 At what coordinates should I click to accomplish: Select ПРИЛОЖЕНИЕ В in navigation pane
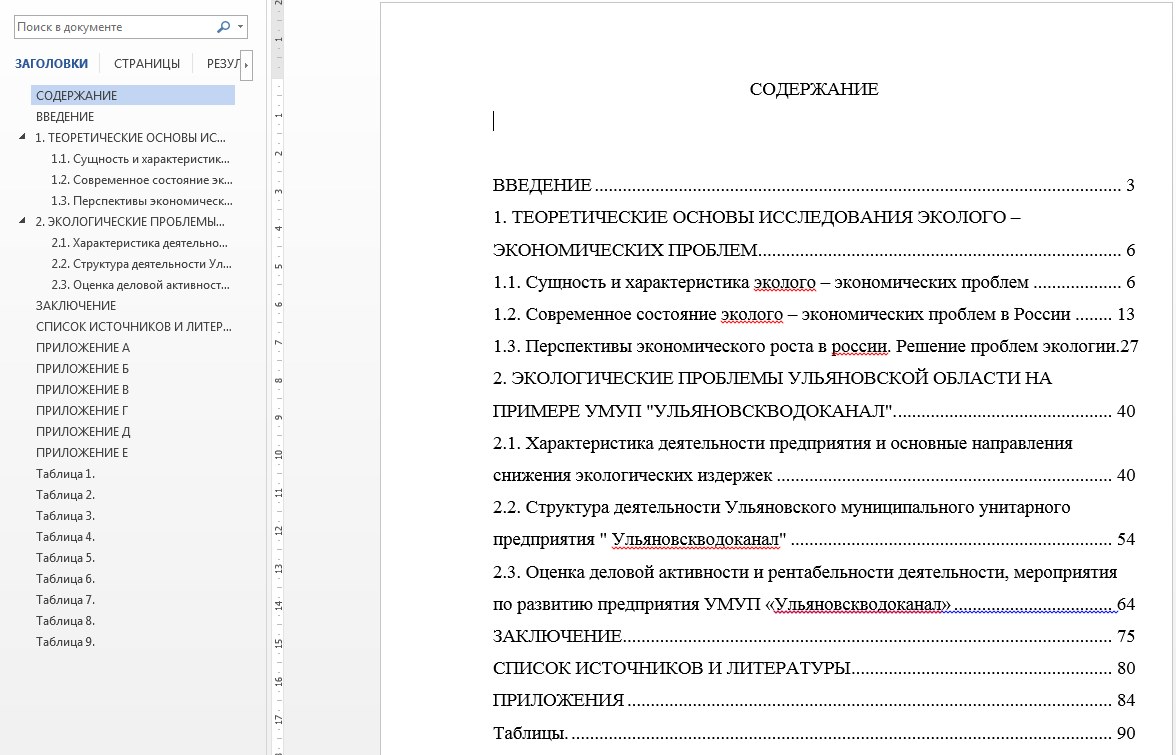pos(82,389)
